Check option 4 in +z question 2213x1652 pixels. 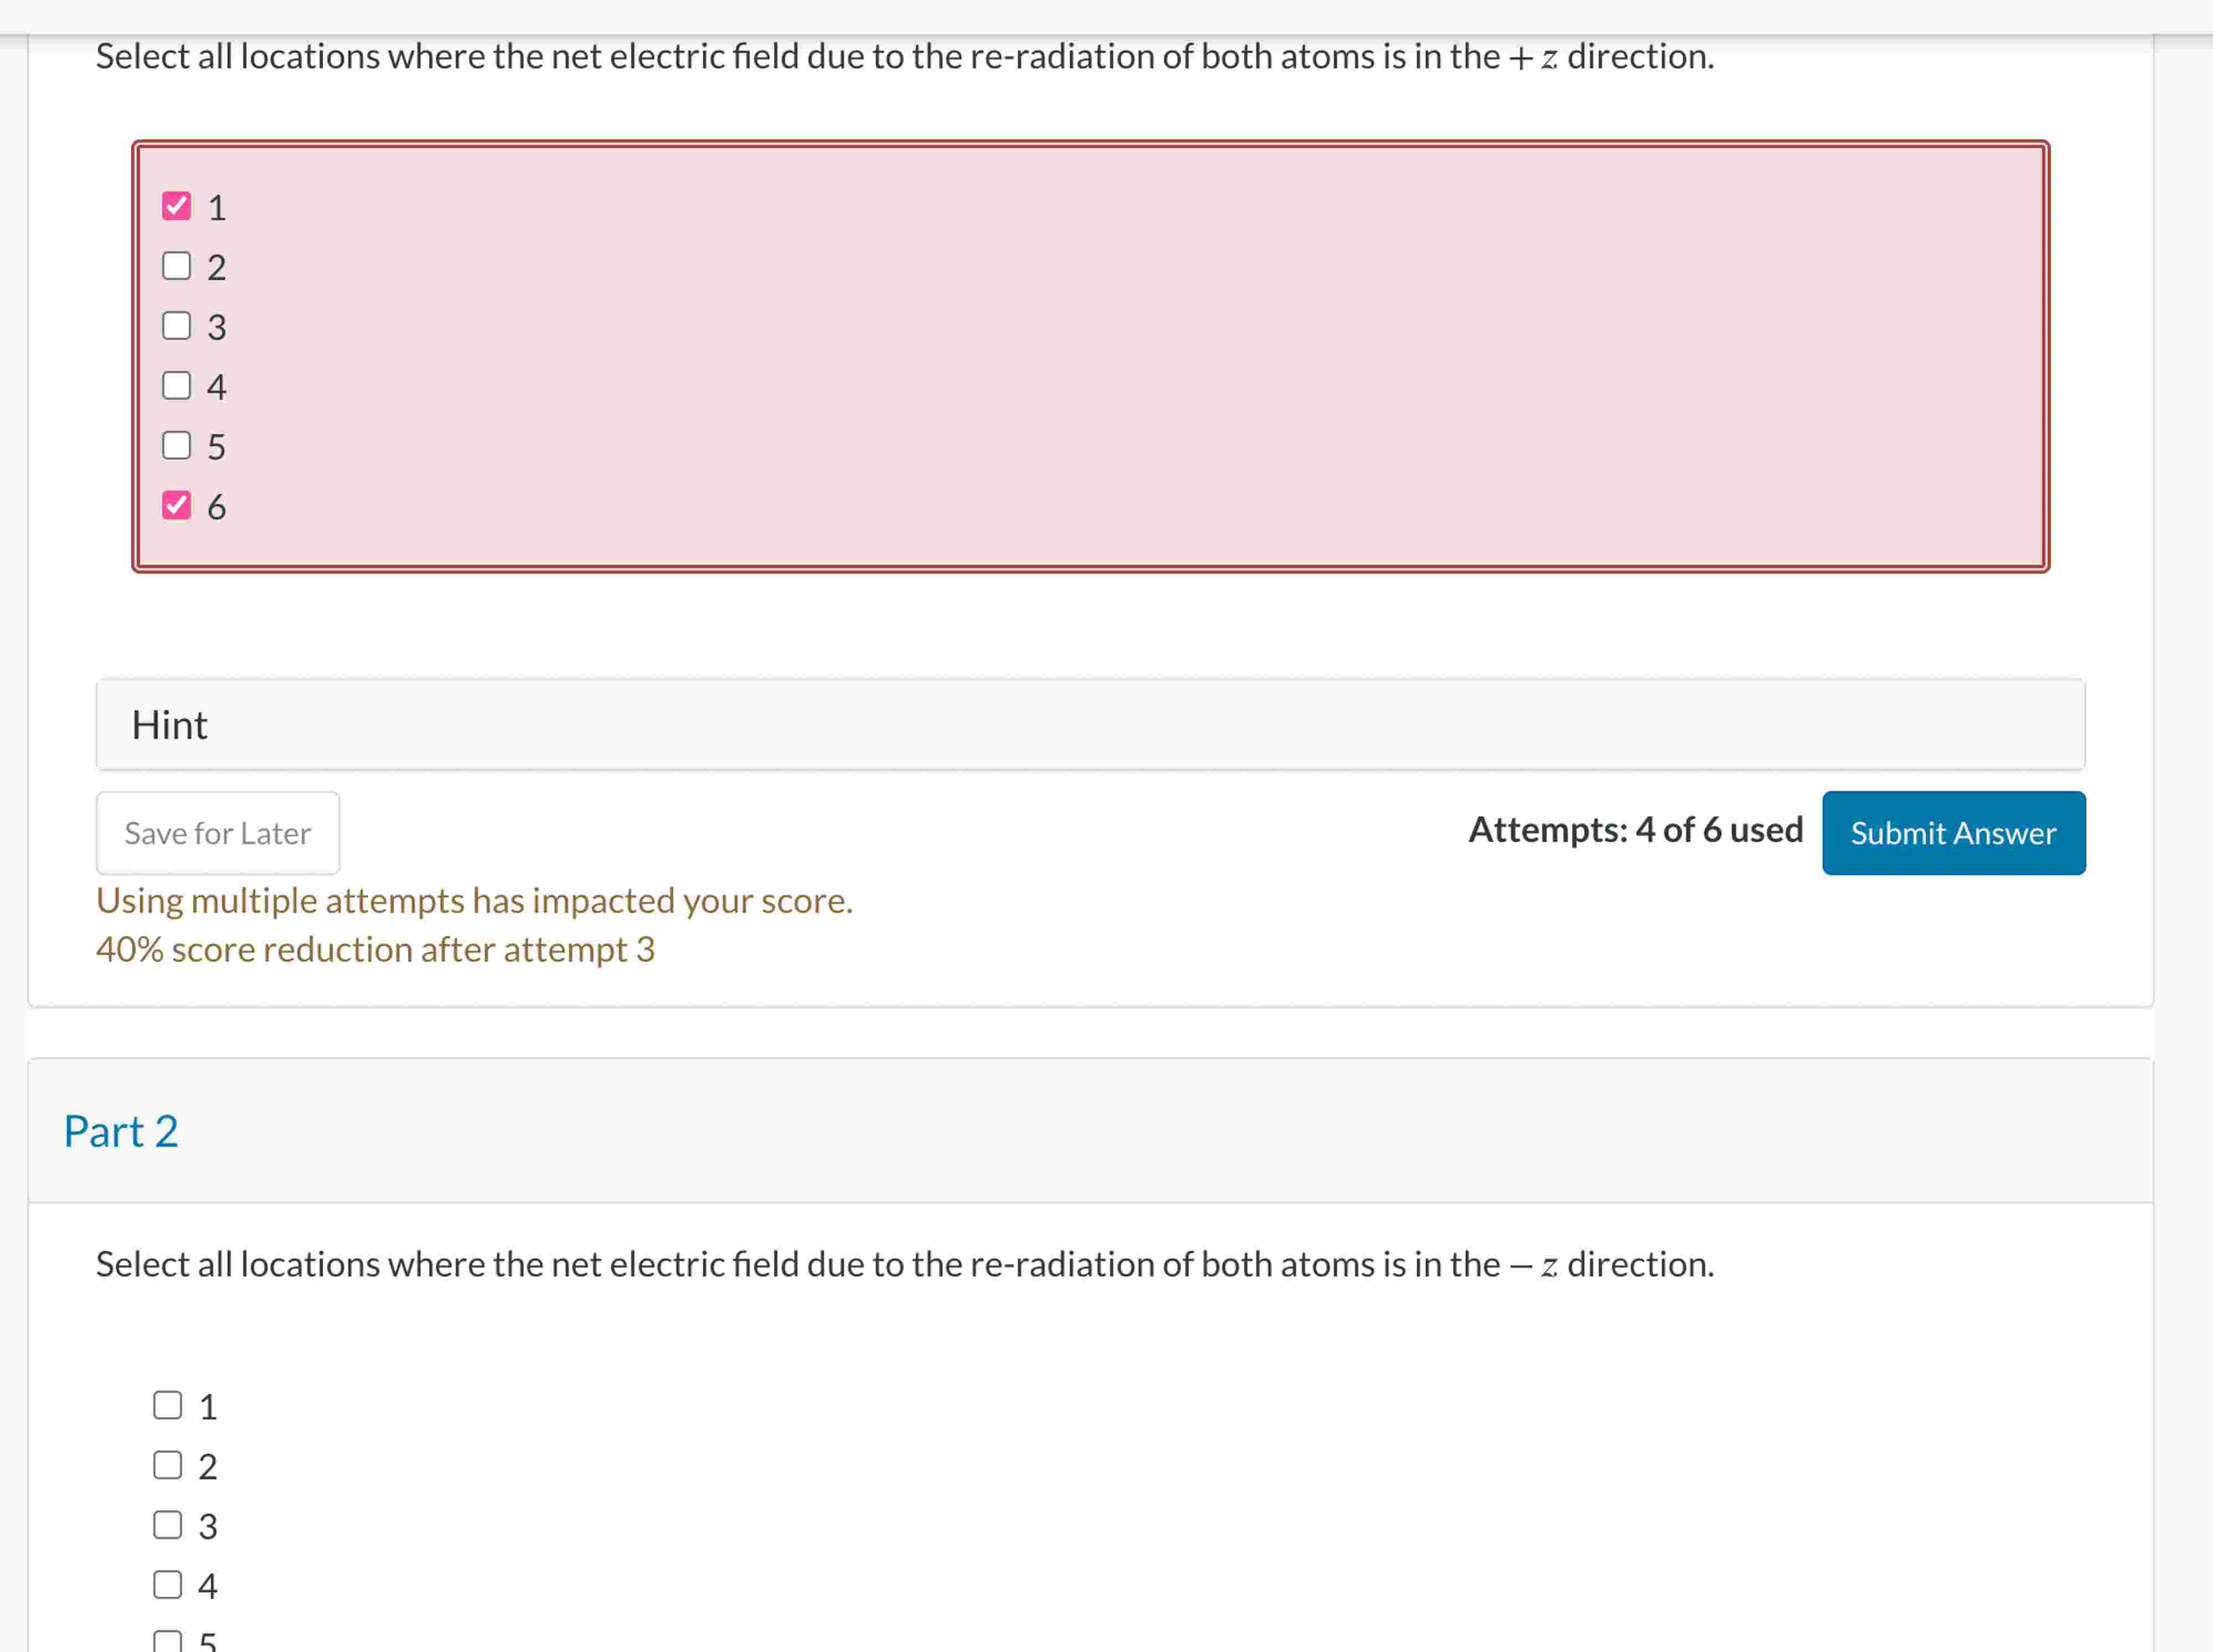[176, 386]
